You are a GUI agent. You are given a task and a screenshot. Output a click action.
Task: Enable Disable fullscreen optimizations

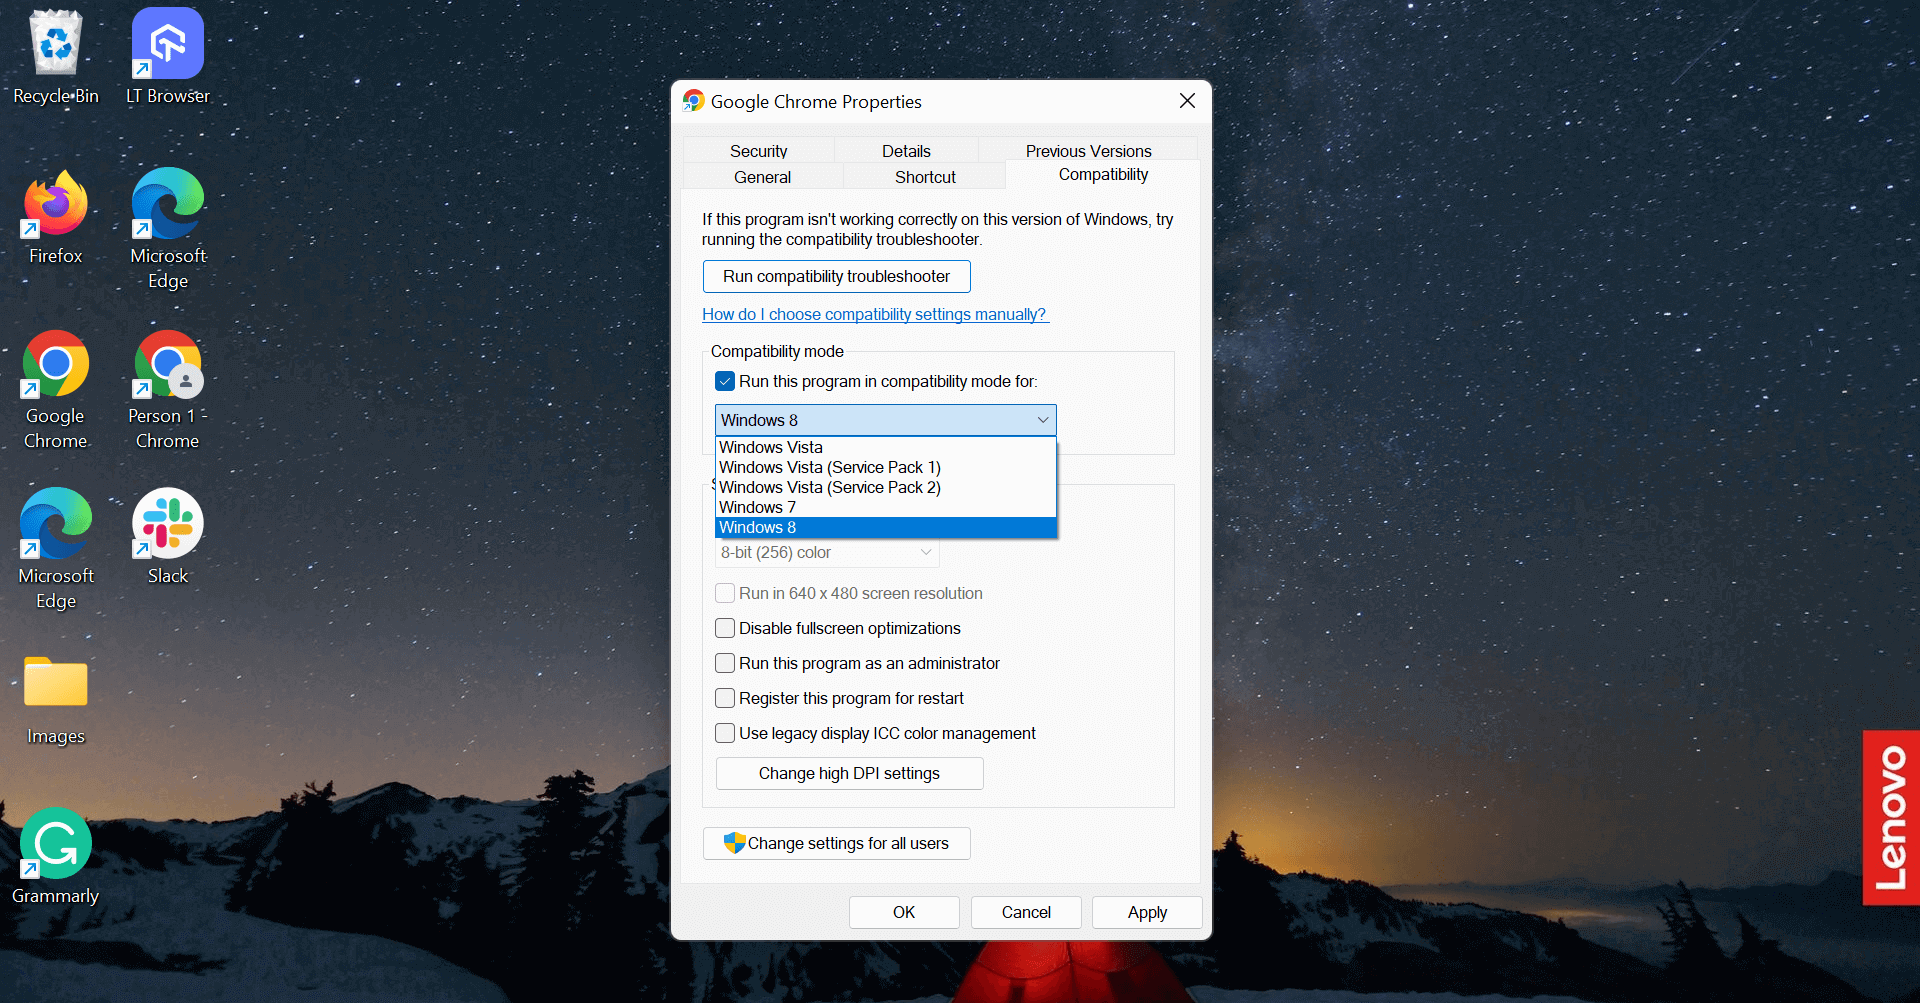(x=724, y=628)
